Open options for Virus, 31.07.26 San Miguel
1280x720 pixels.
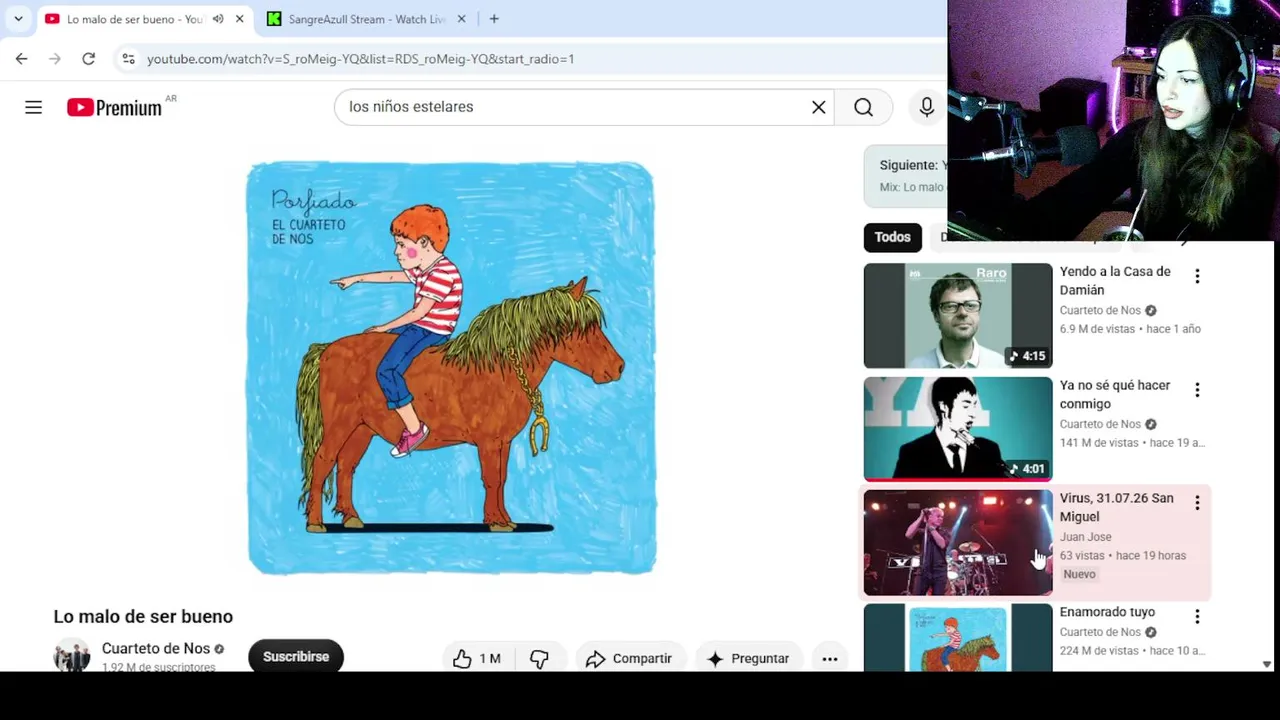[1197, 503]
